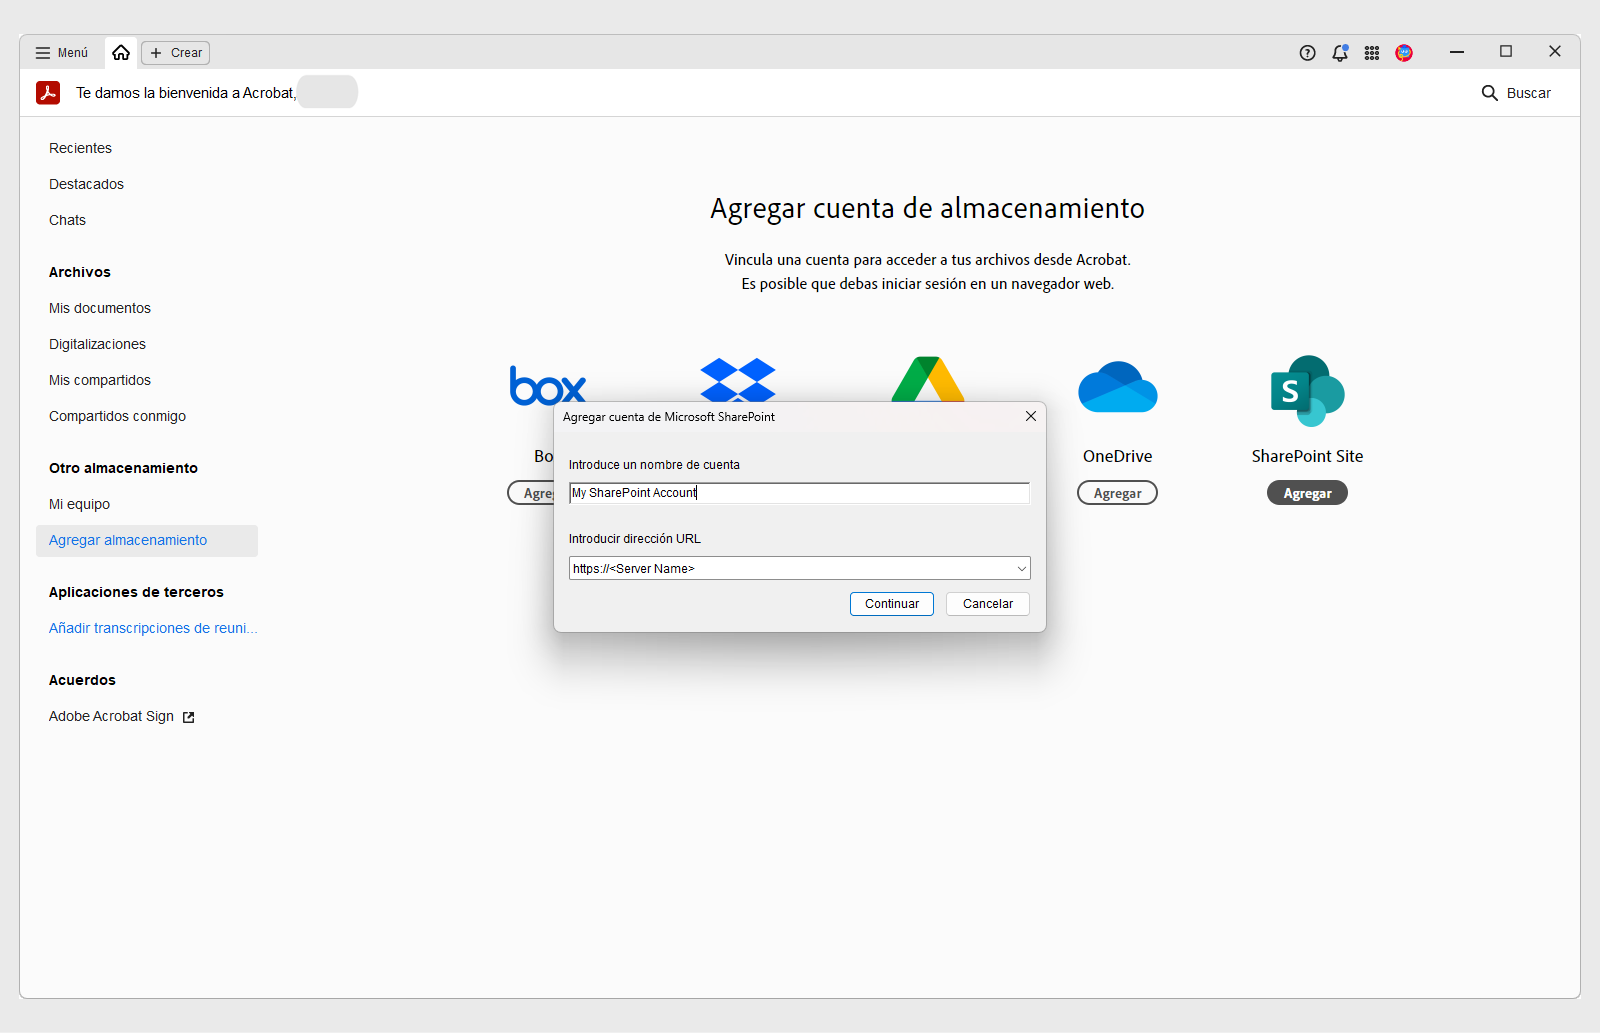Click the Adobe Acrobat logo icon
This screenshot has height=1033, width=1600.
[x=48, y=92]
